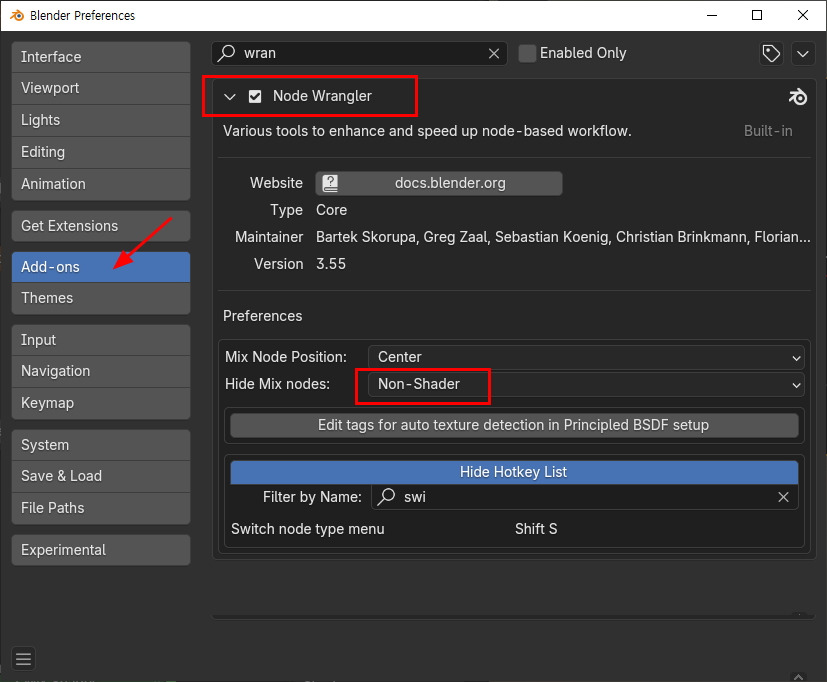The width and height of the screenshot is (827, 682).
Task: Click the Hide Hotkey List button
Action: [514, 472]
